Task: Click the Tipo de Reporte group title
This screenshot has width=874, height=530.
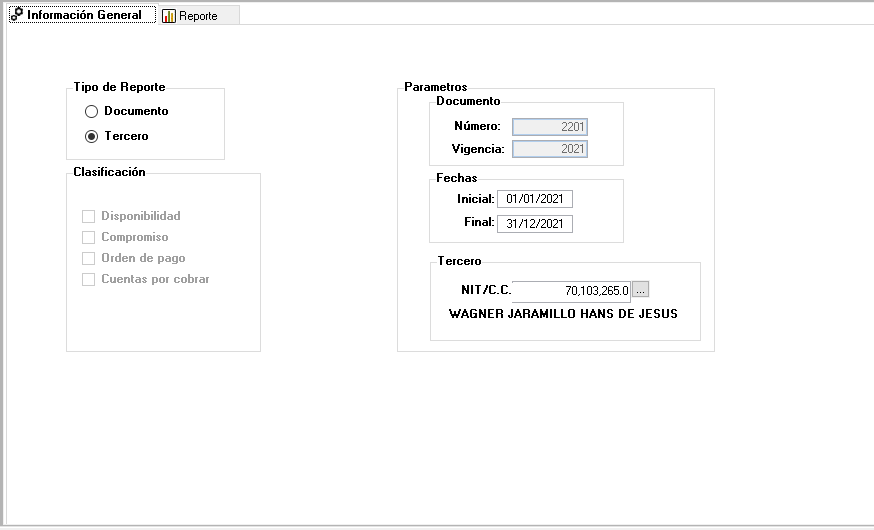Action: [x=119, y=87]
